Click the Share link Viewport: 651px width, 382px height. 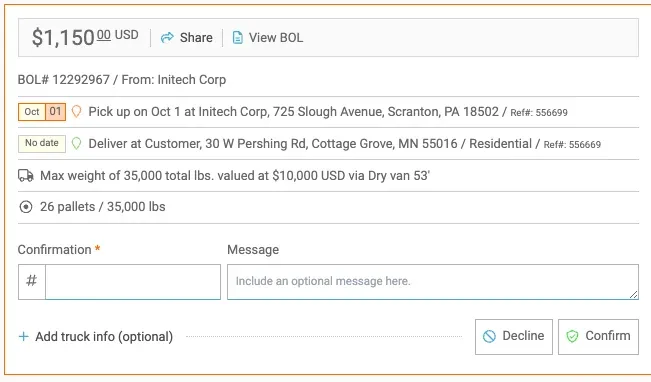(x=187, y=38)
